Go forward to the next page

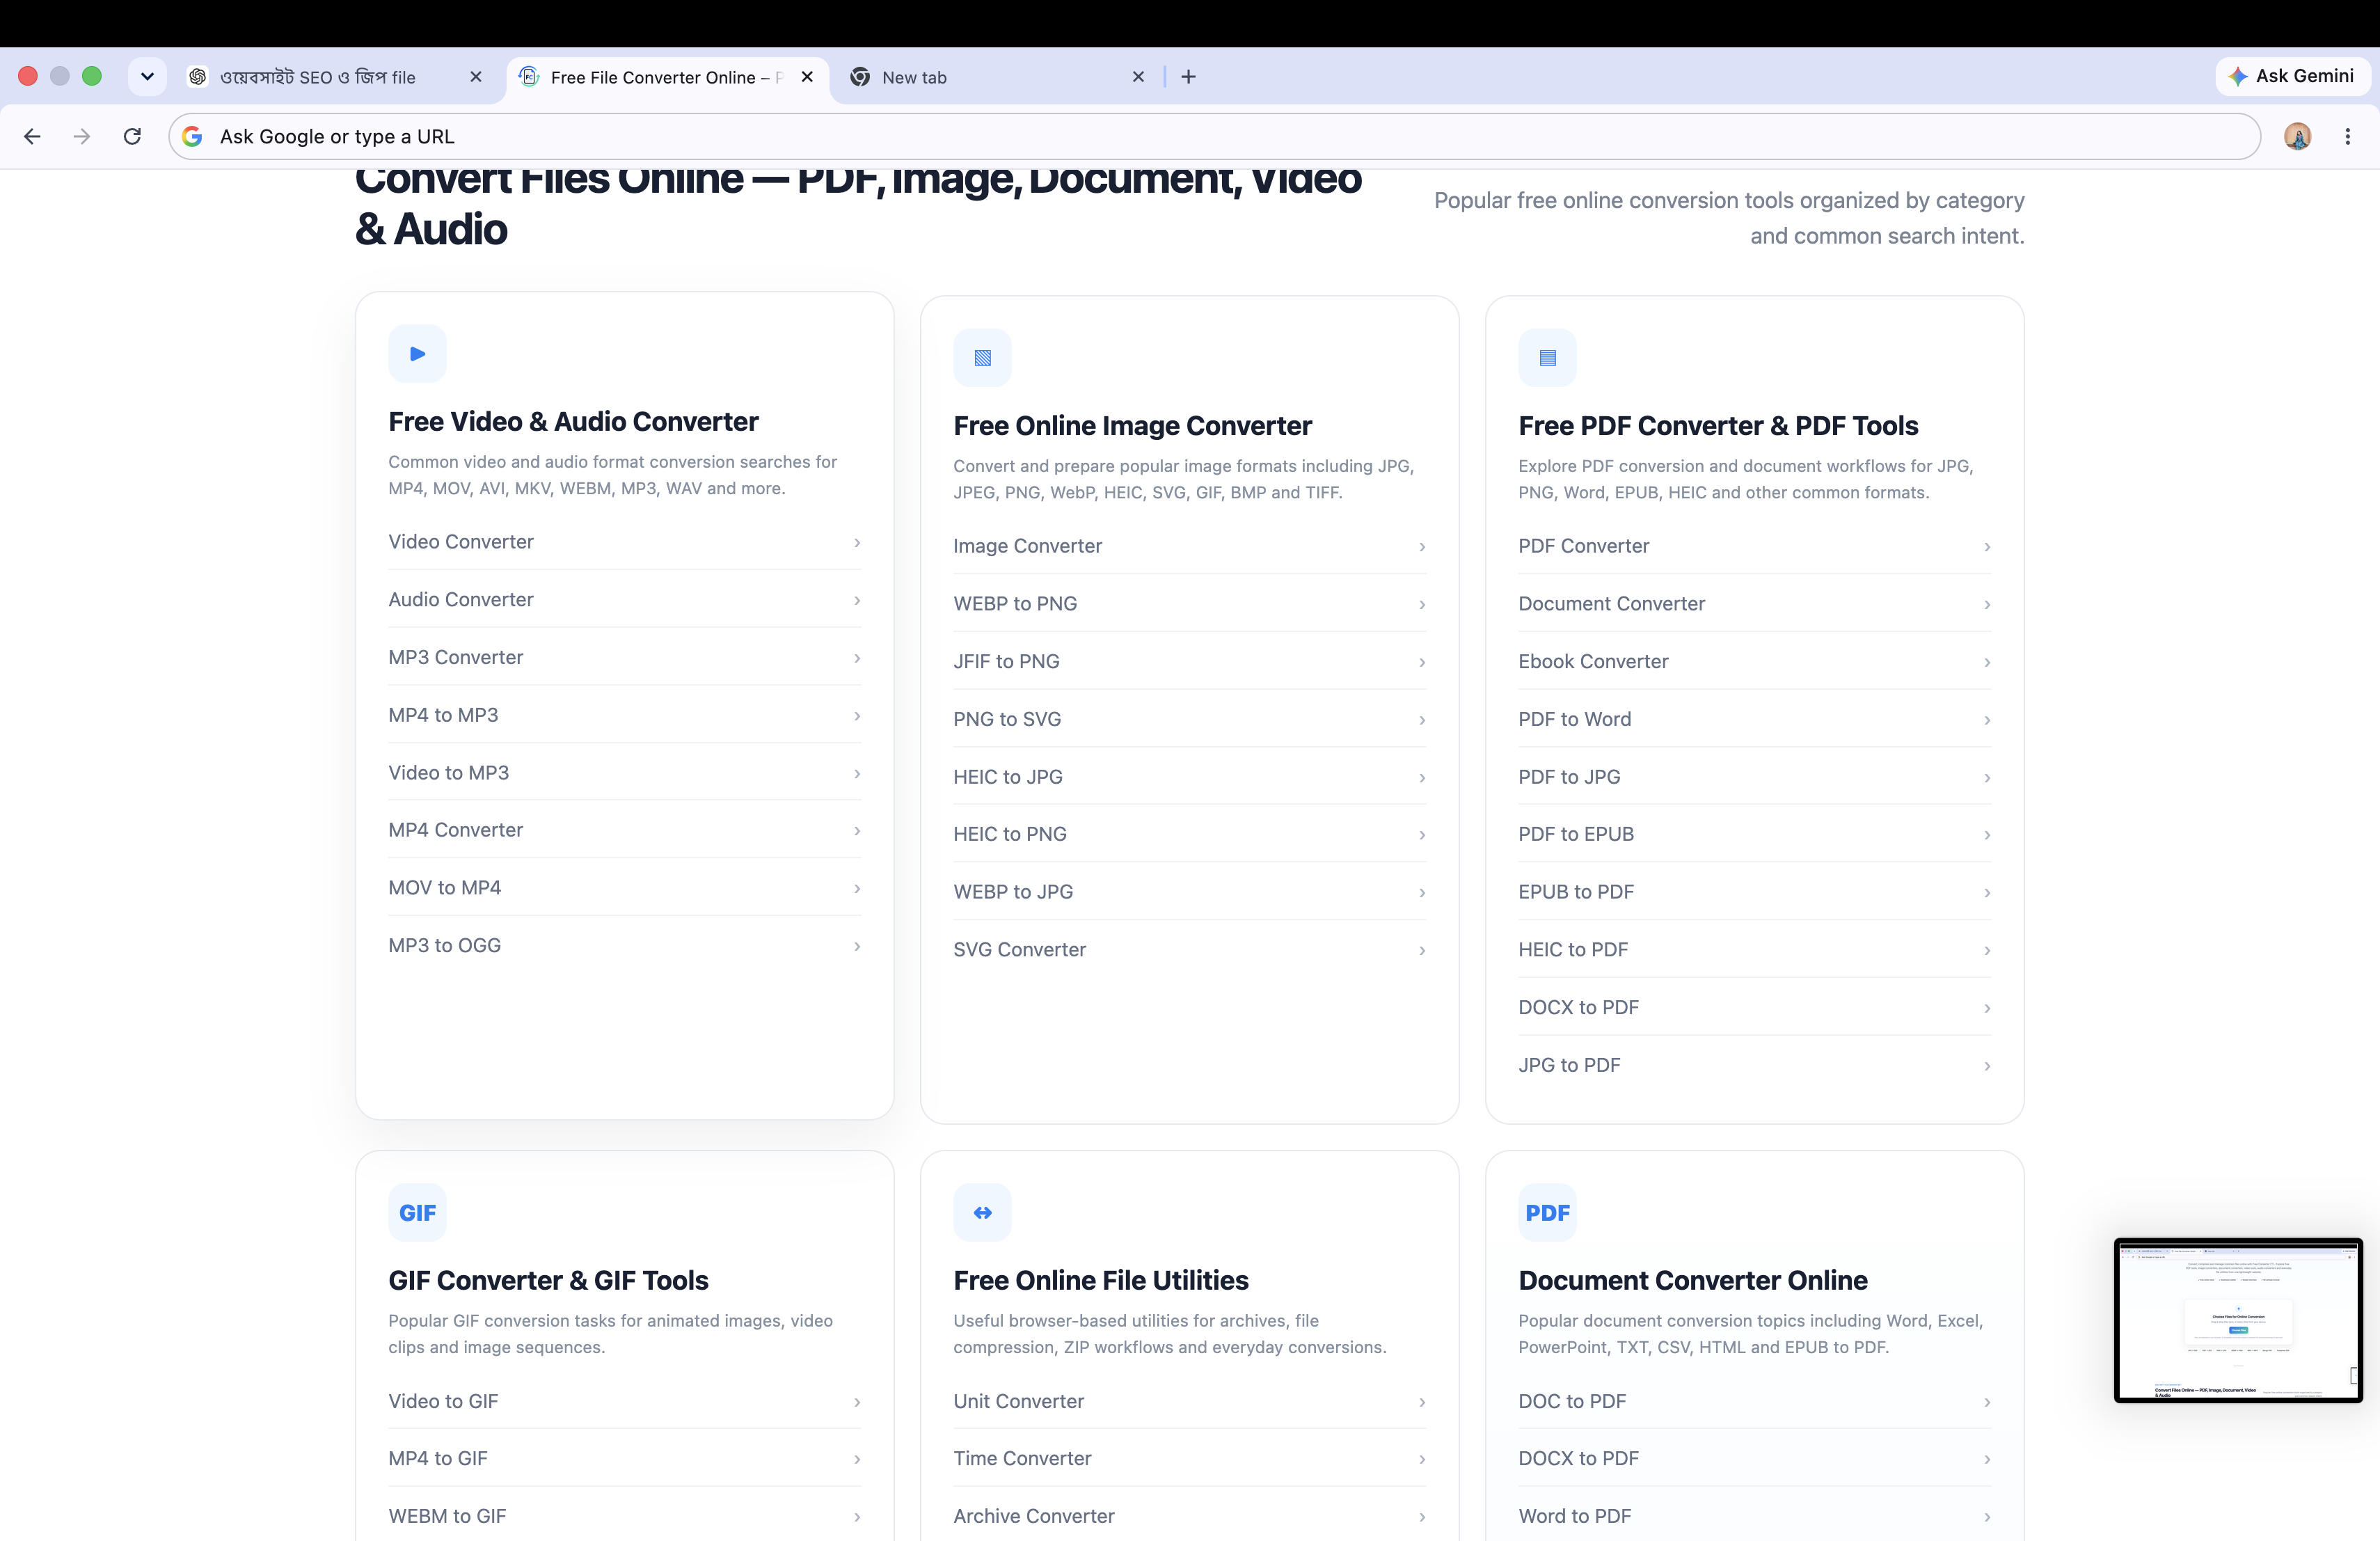click(x=82, y=136)
